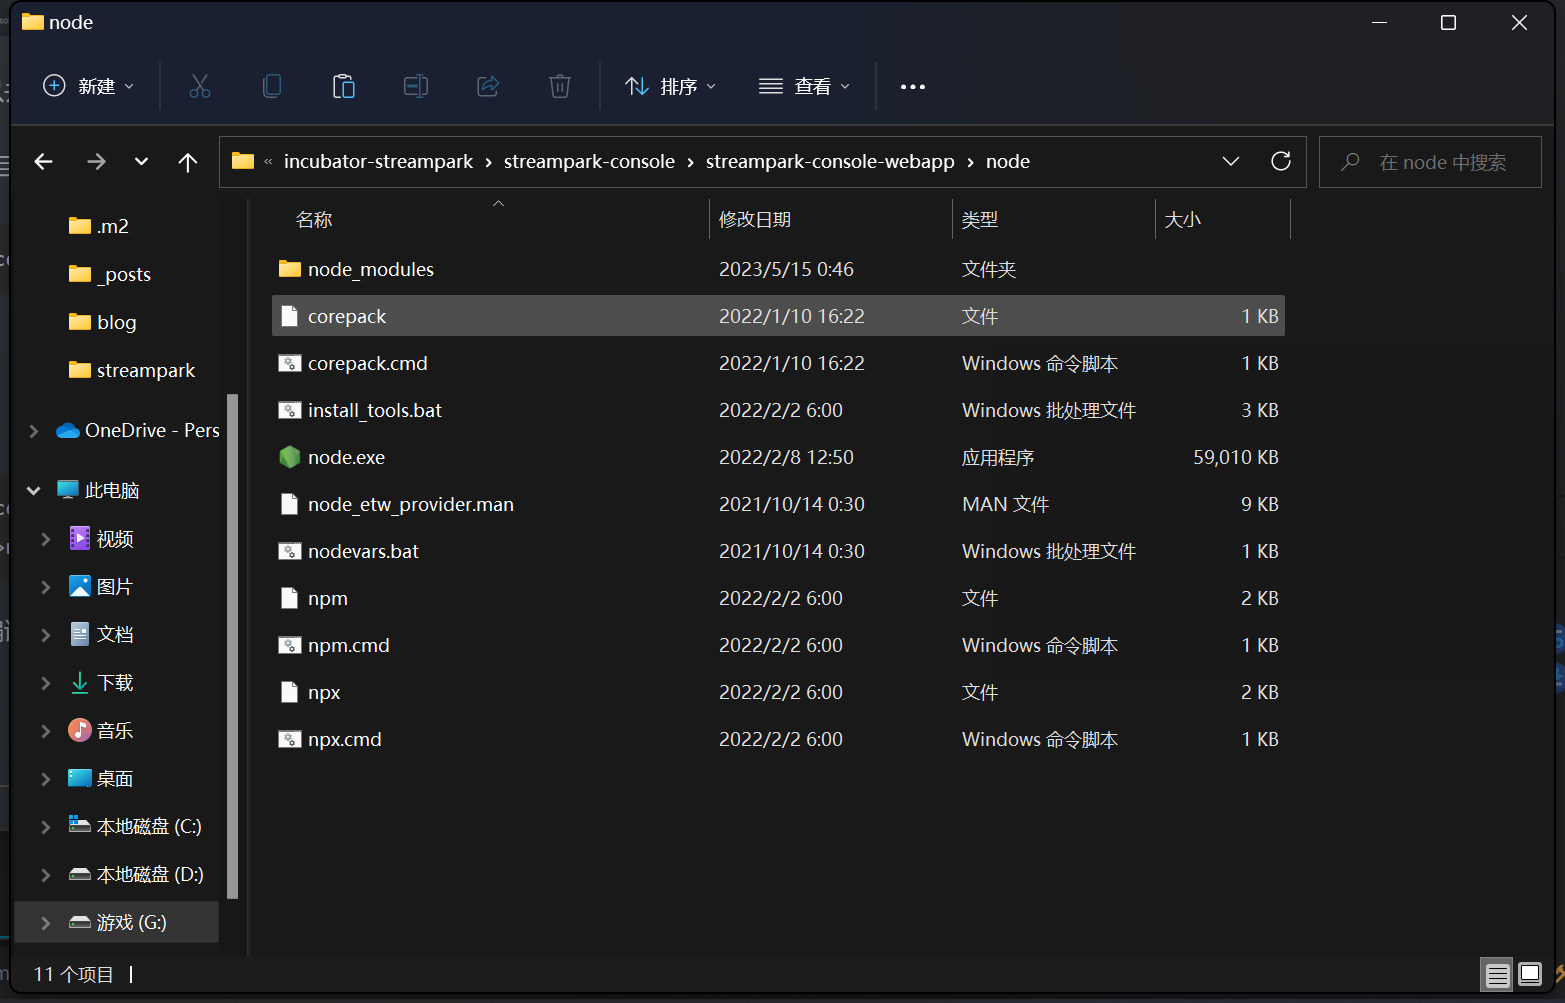
Task: Expand the 本地磁盘 (C:) tree node
Action: pyautogui.click(x=46, y=827)
